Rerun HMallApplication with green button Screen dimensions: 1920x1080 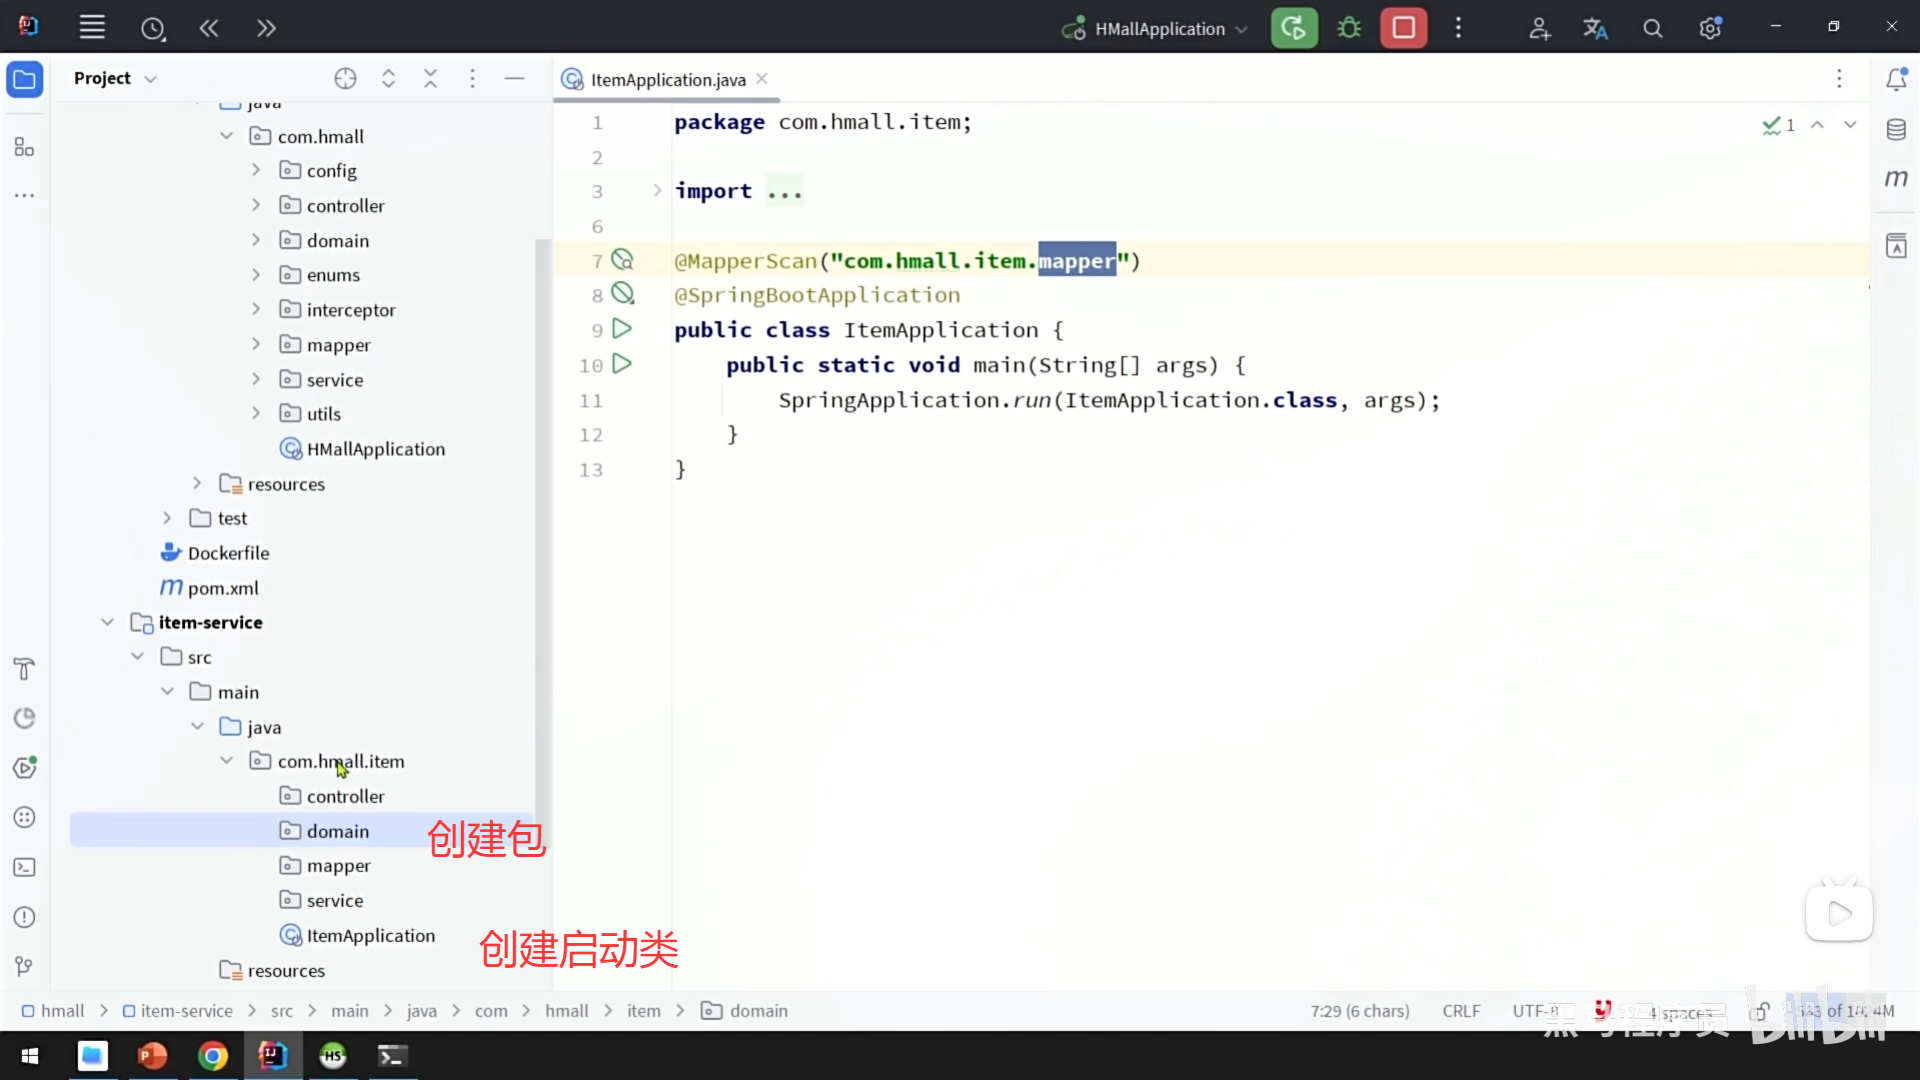pos(1294,28)
